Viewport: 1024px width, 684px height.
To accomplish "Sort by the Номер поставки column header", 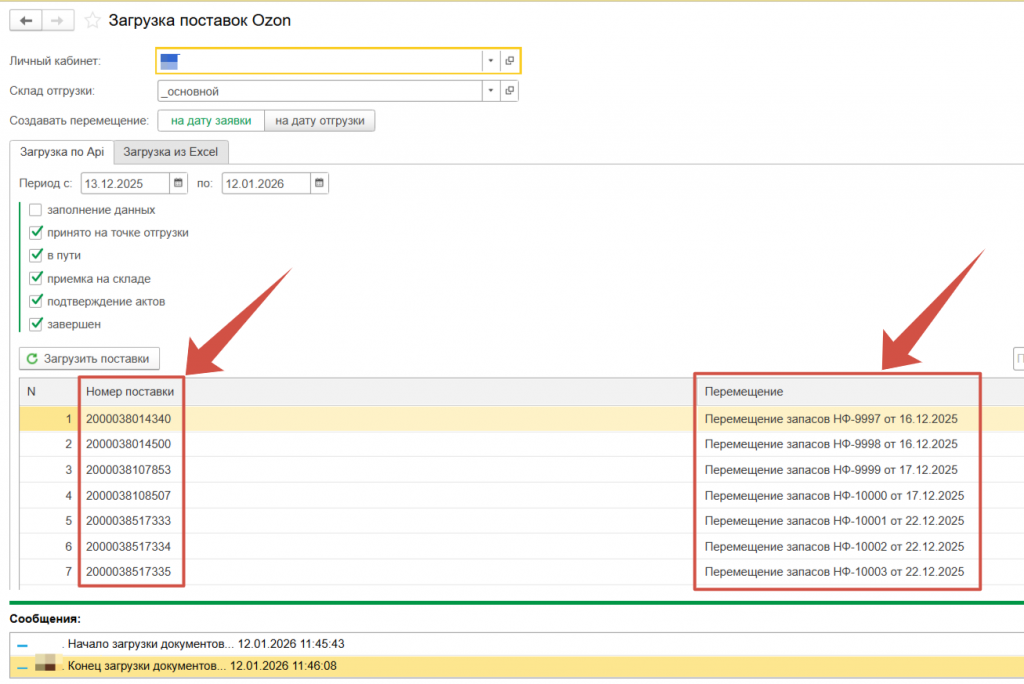I will (130, 391).
